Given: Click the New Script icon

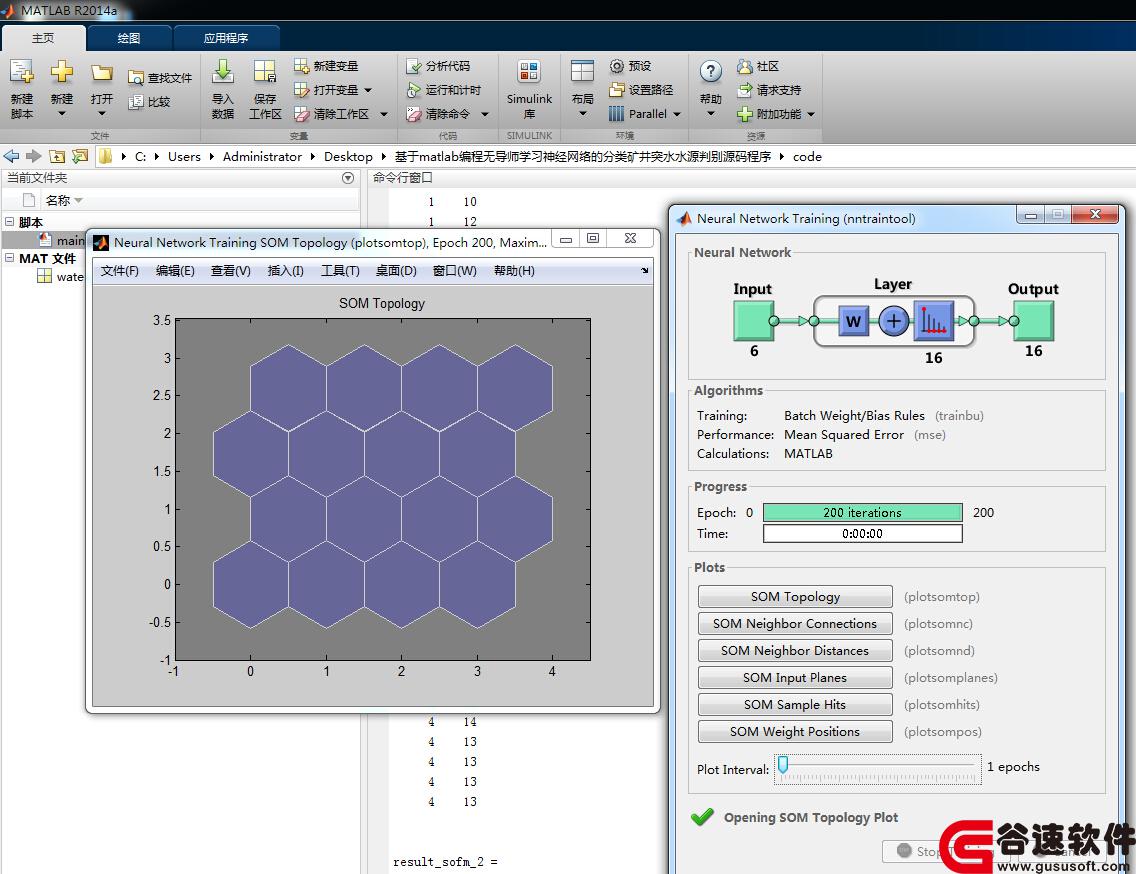Looking at the screenshot, I should (x=22, y=72).
